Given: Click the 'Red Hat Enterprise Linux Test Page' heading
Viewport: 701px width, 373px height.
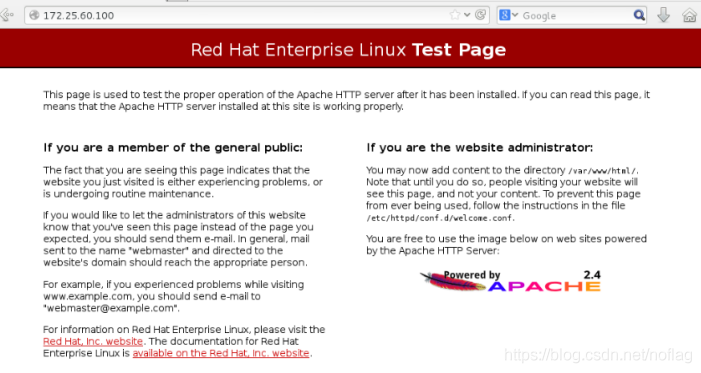Looking at the screenshot, I should click(348, 49).
